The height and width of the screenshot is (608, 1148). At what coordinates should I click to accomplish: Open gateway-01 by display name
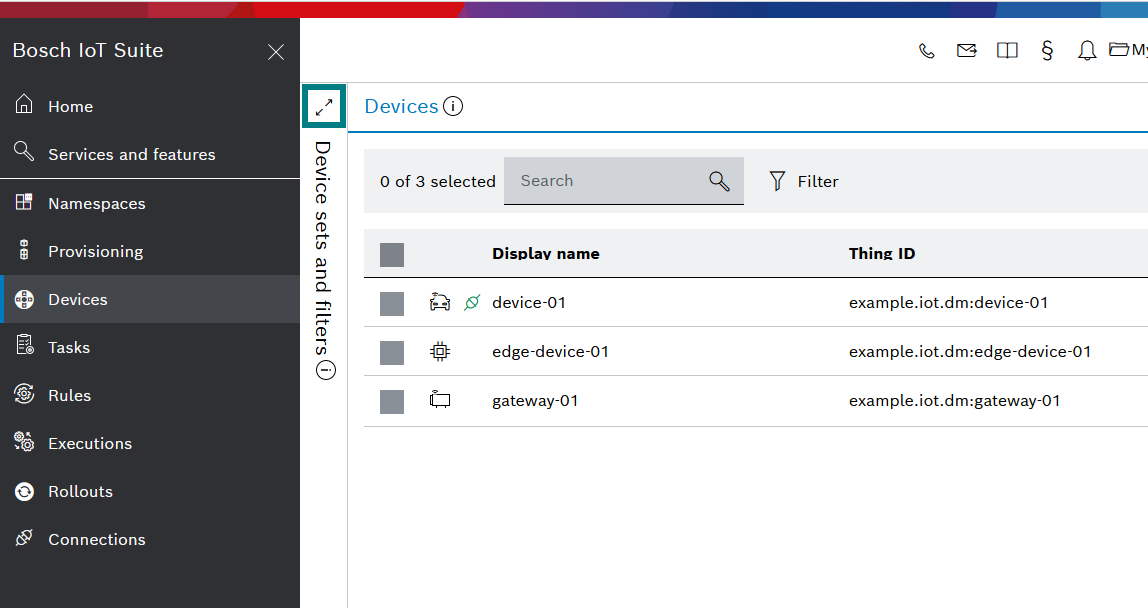tap(534, 401)
